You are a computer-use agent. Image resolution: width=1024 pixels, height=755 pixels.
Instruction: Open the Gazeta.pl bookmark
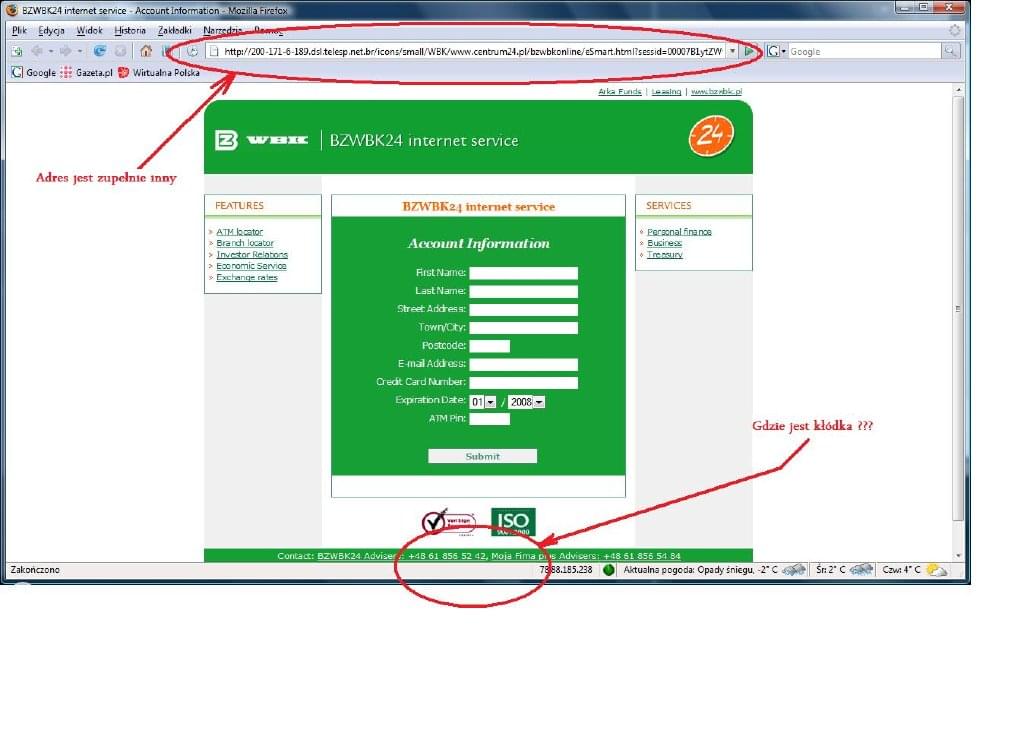click(x=86, y=72)
